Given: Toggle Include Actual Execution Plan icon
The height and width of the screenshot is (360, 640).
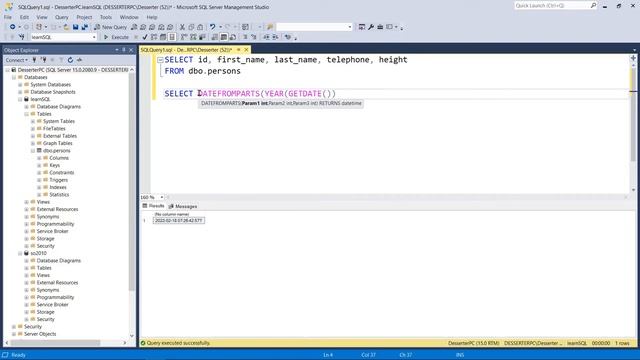Looking at the screenshot, I should (184, 37).
